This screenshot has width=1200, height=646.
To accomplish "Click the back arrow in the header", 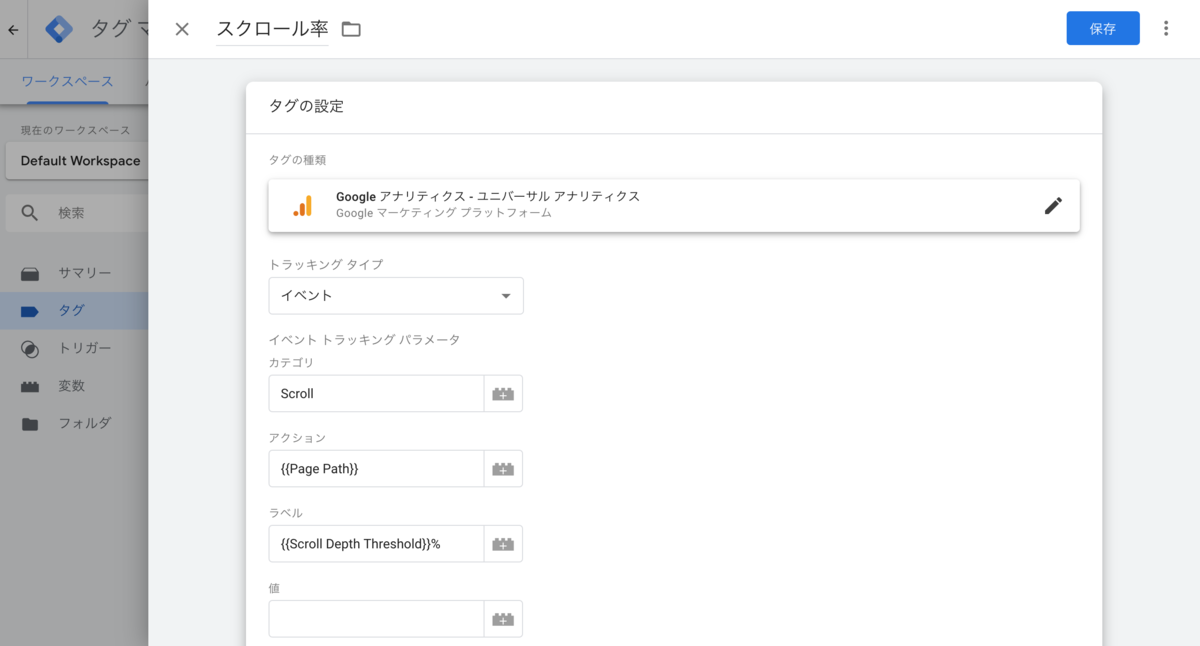I will [x=14, y=29].
